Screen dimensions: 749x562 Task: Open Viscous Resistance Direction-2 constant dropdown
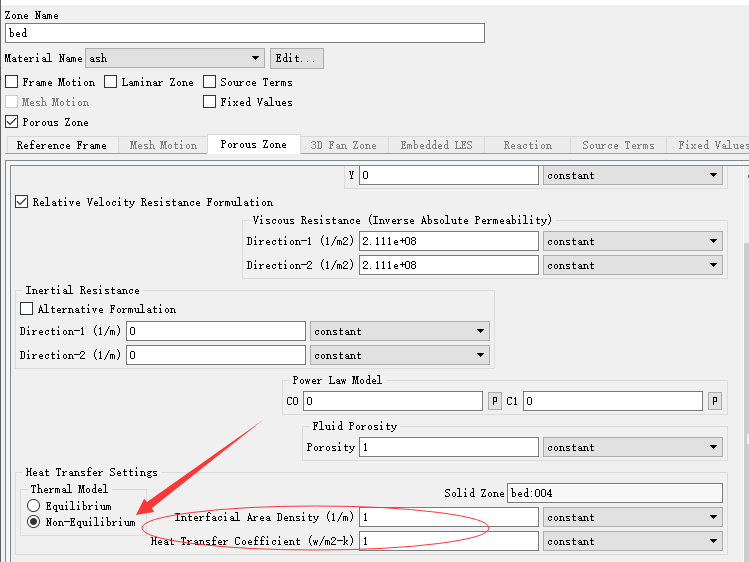(632, 265)
